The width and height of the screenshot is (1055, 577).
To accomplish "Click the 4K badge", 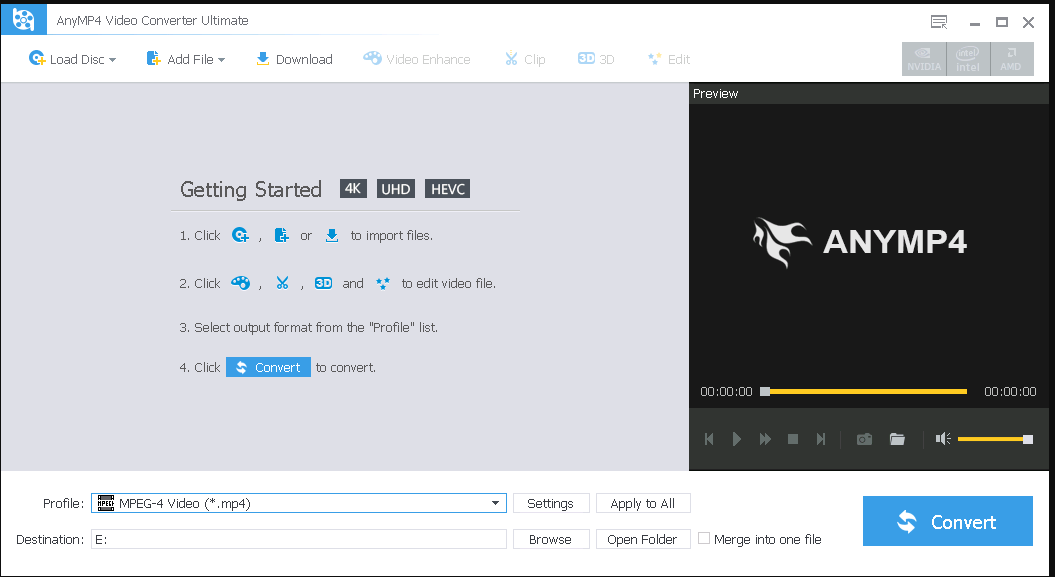I will pyautogui.click(x=353, y=189).
